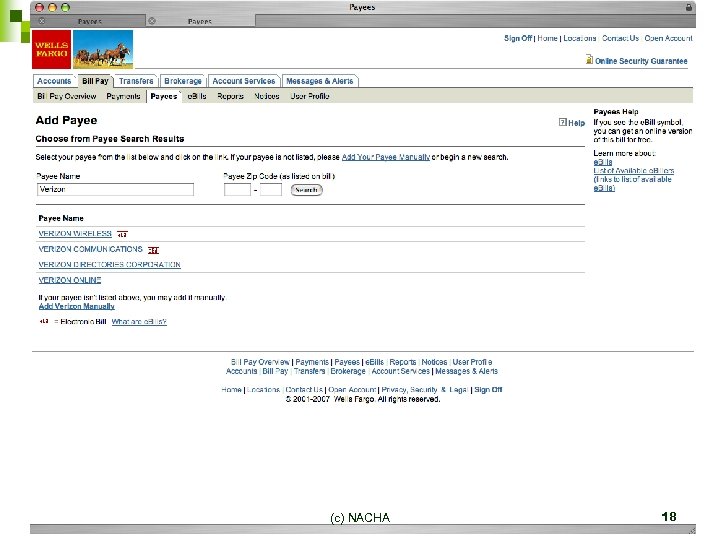This screenshot has height=540, width=720.
Task: Click footer Contact Us link
Action: (x=304, y=389)
